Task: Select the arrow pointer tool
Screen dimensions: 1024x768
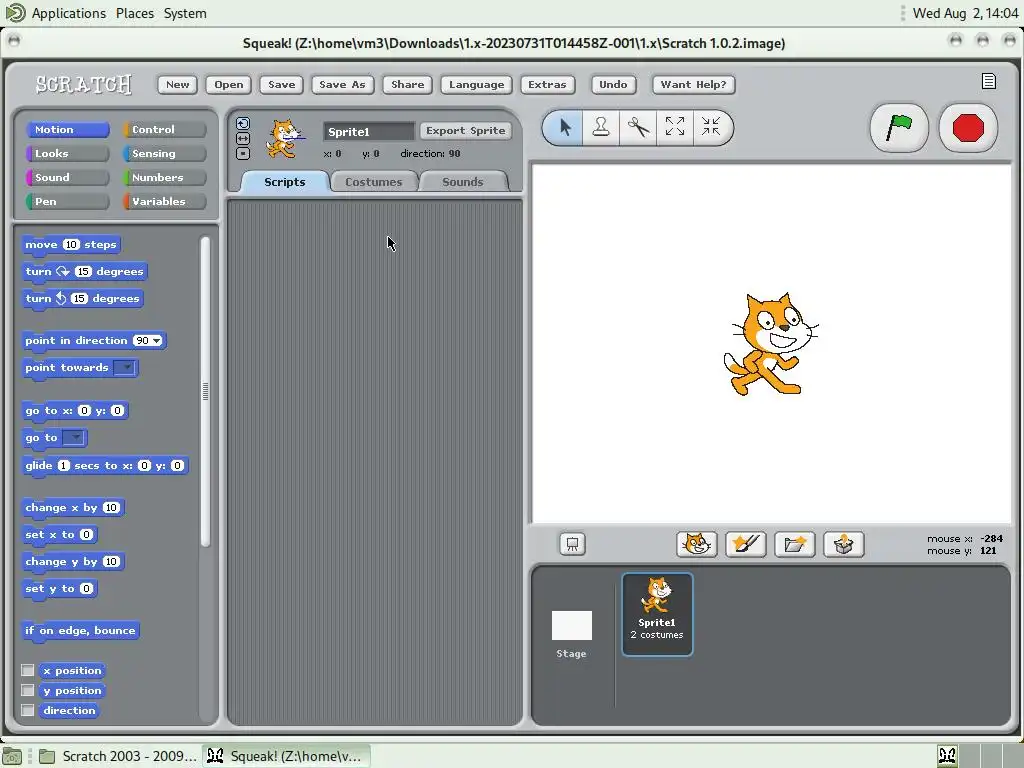Action: click(x=564, y=127)
